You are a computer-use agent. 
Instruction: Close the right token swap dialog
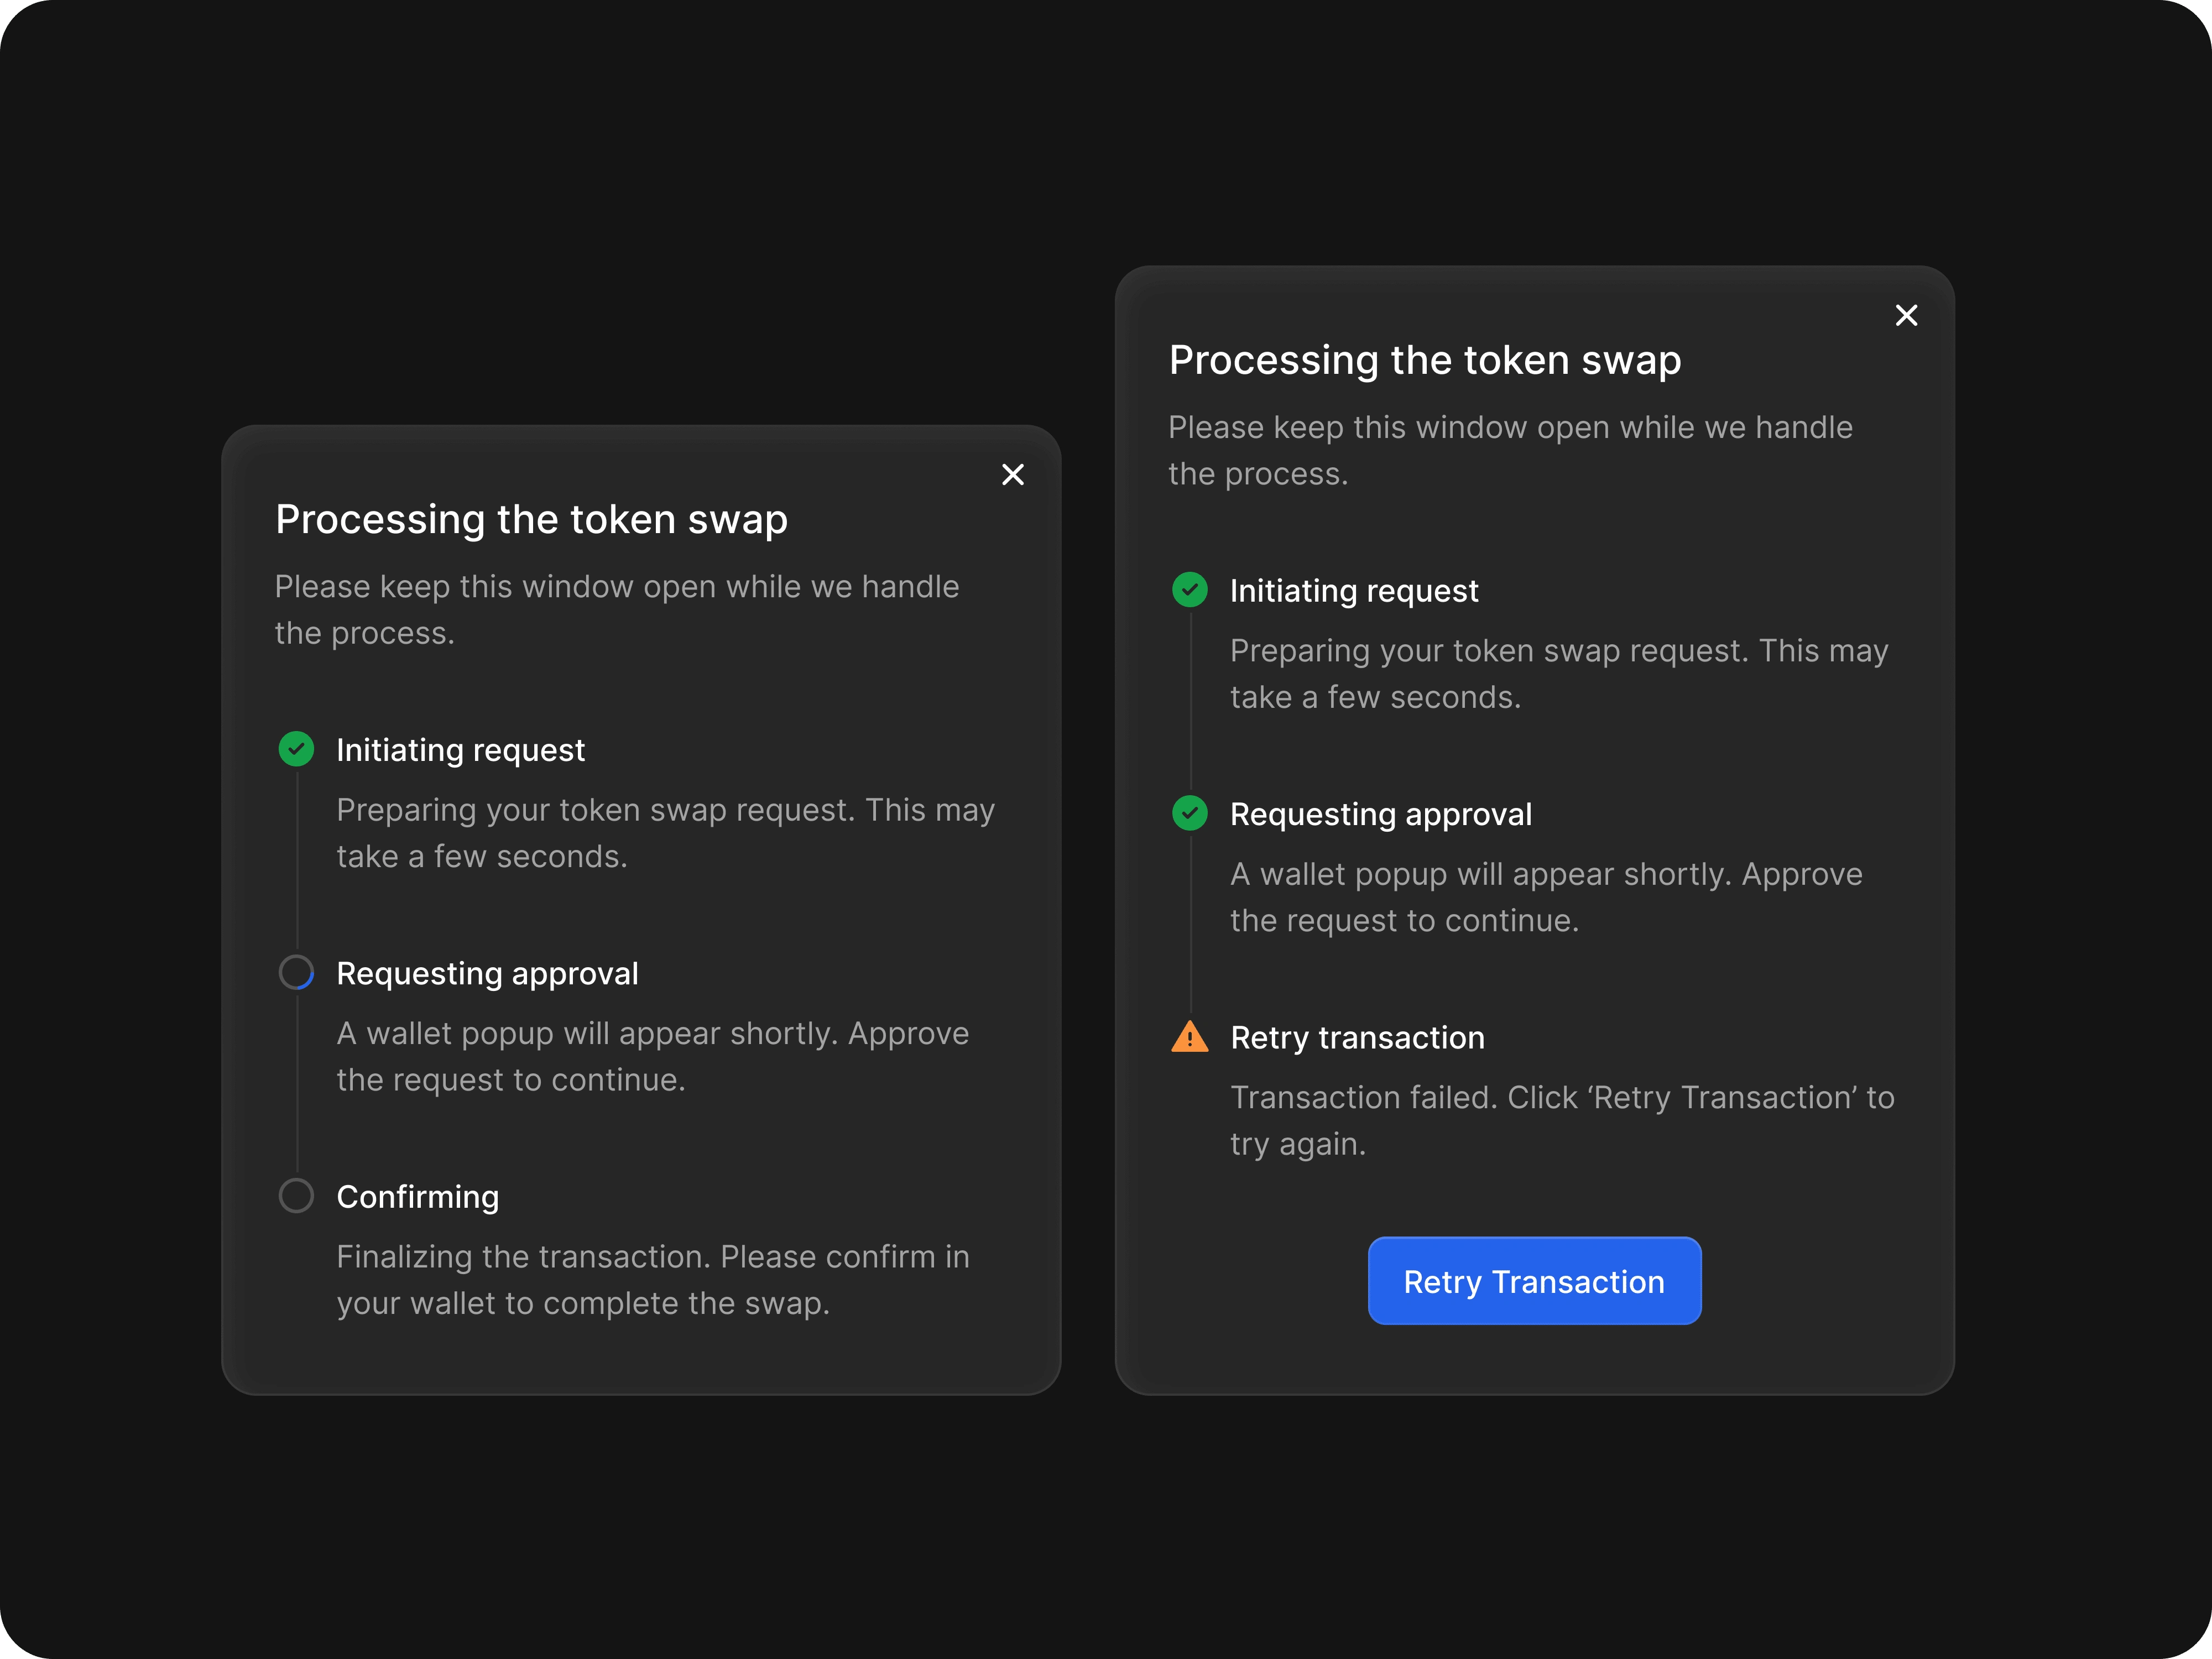click(x=1906, y=316)
